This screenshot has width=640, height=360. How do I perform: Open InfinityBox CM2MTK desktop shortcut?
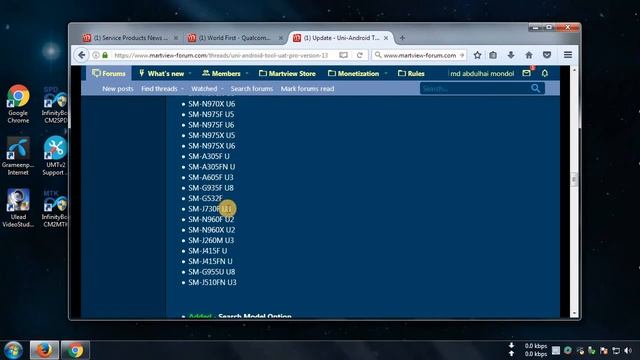coord(55,209)
